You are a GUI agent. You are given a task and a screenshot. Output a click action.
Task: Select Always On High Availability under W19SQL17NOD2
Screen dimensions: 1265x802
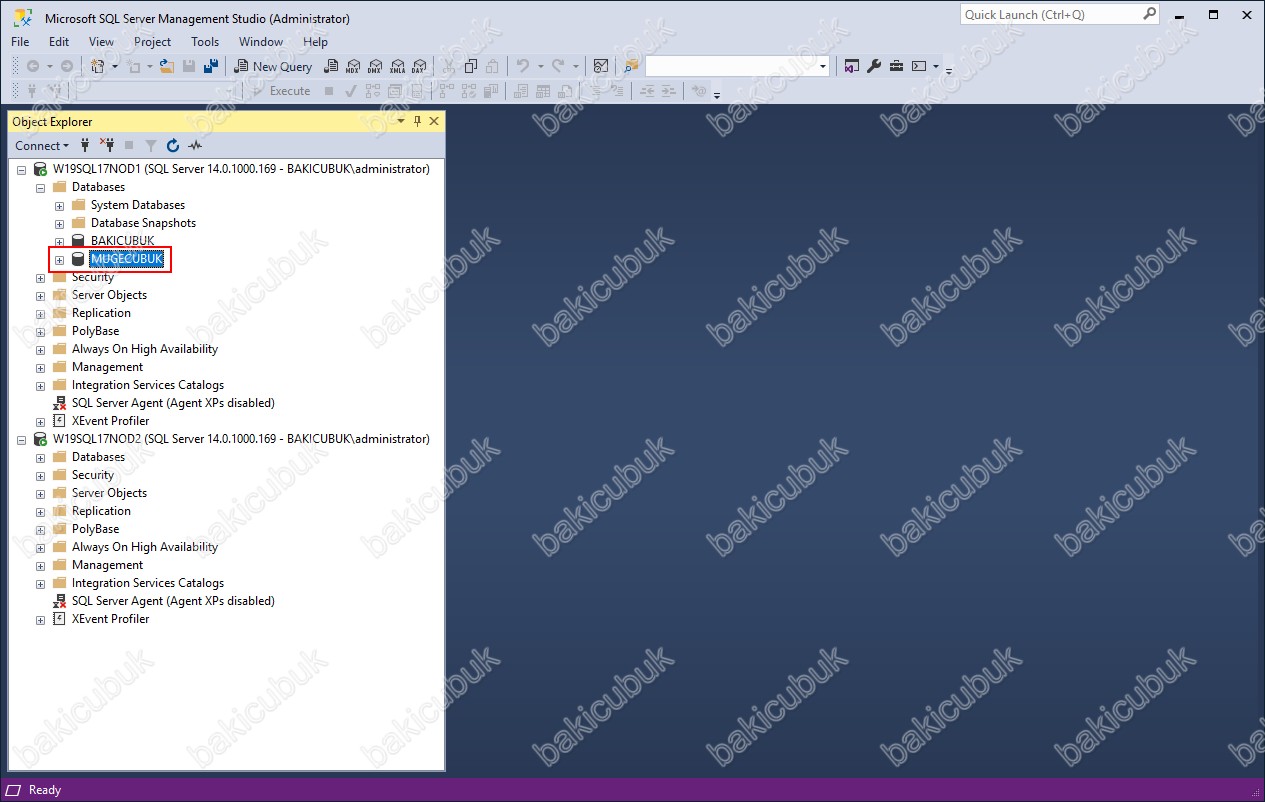pos(144,547)
